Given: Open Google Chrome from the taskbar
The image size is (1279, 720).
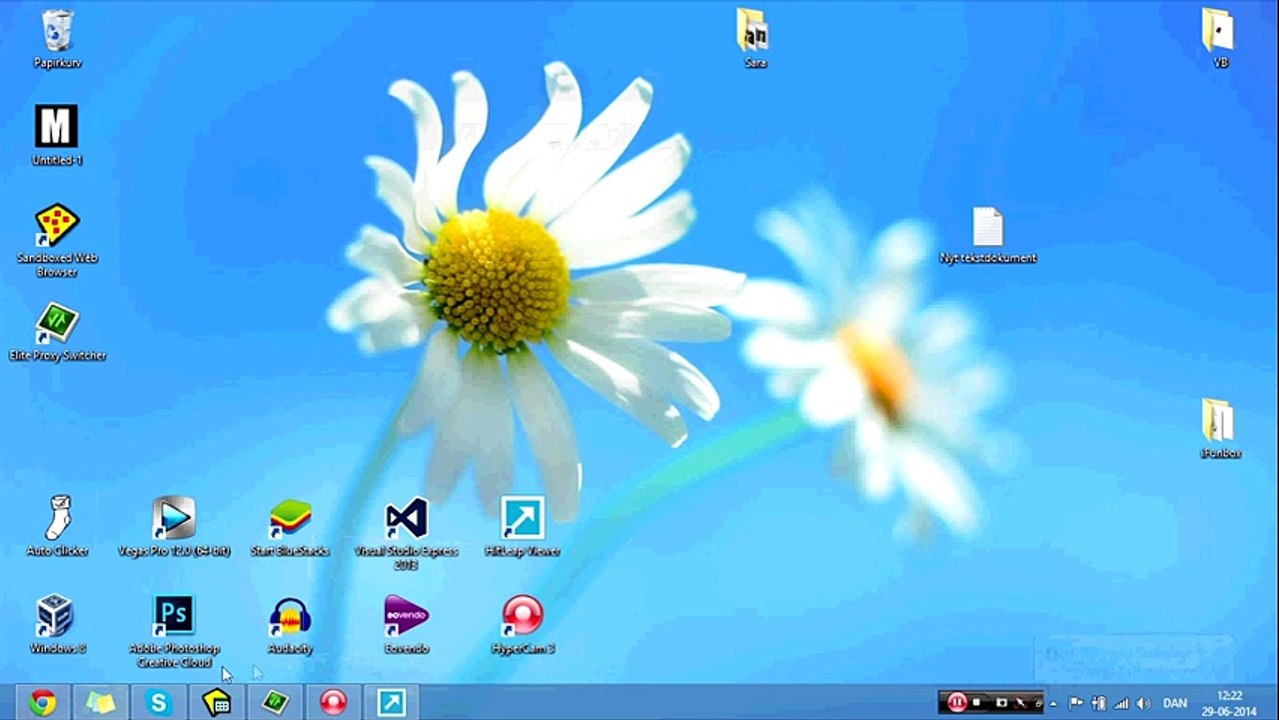Looking at the screenshot, I should click(x=42, y=703).
